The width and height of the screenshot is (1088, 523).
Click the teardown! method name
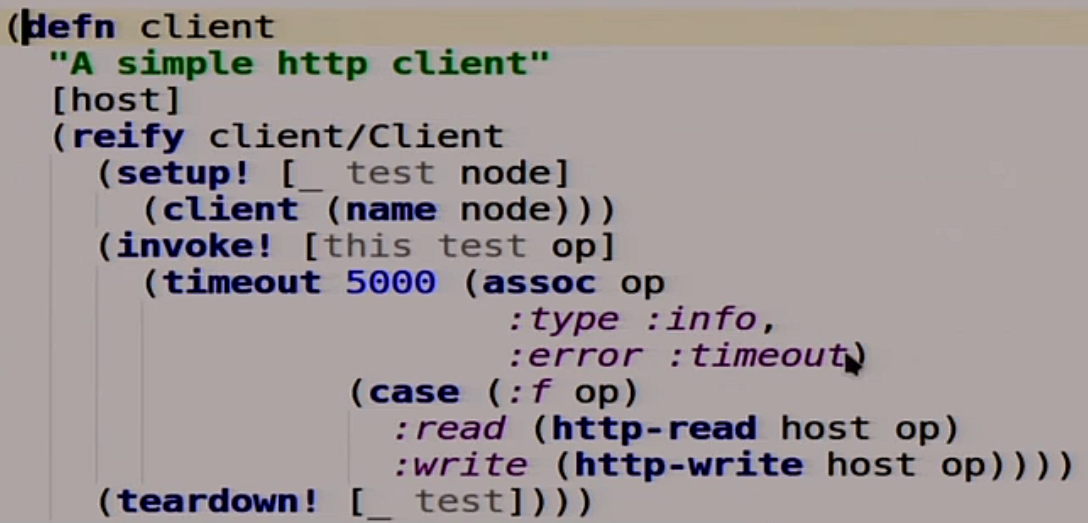click(217, 502)
